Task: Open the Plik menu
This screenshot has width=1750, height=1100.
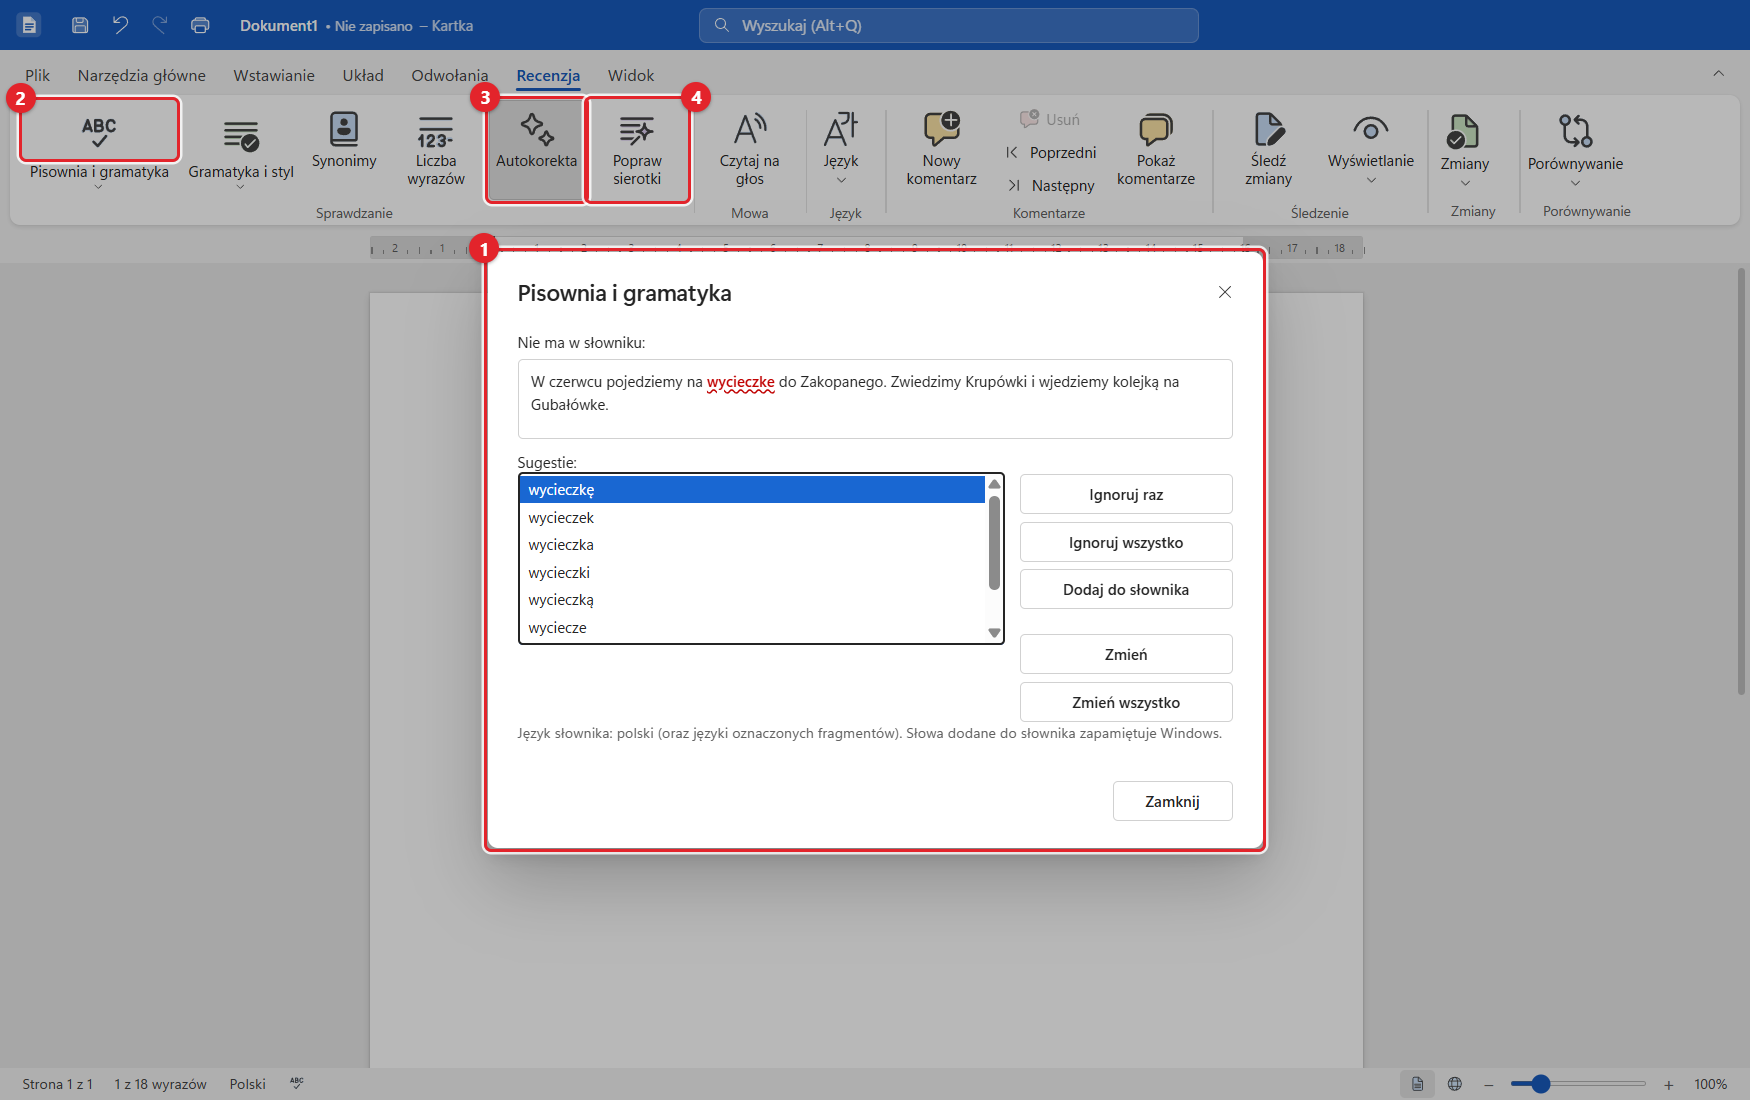Action: [x=38, y=75]
